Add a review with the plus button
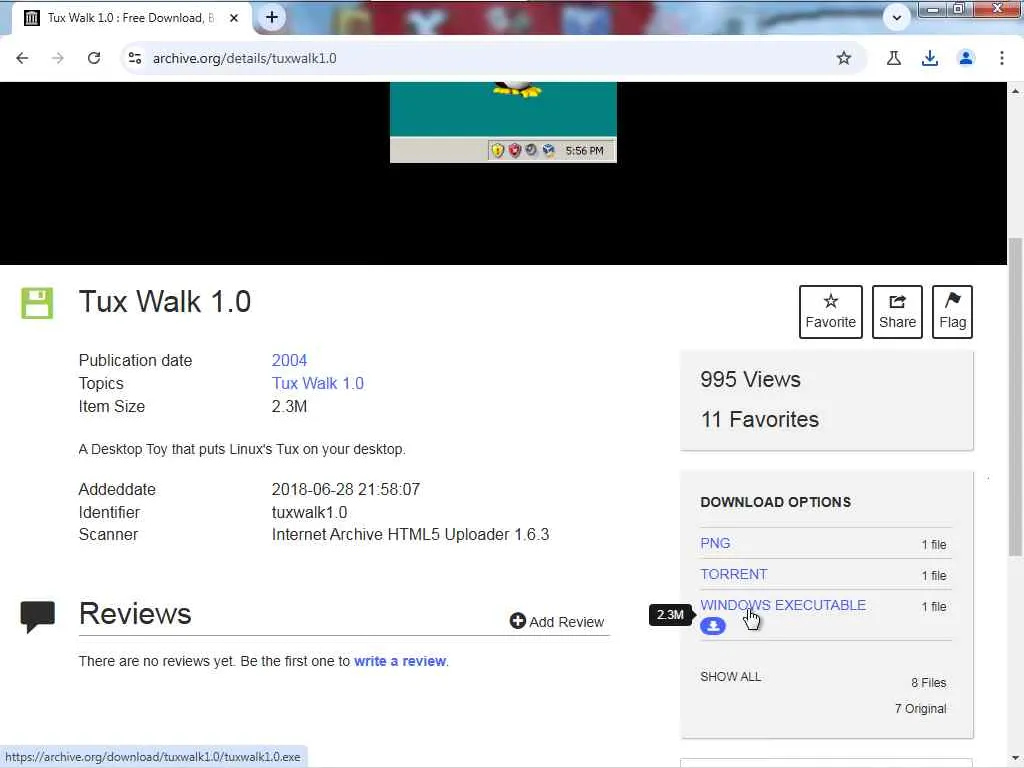The height and width of the screenshot is (768, 1024). (556, 622)
